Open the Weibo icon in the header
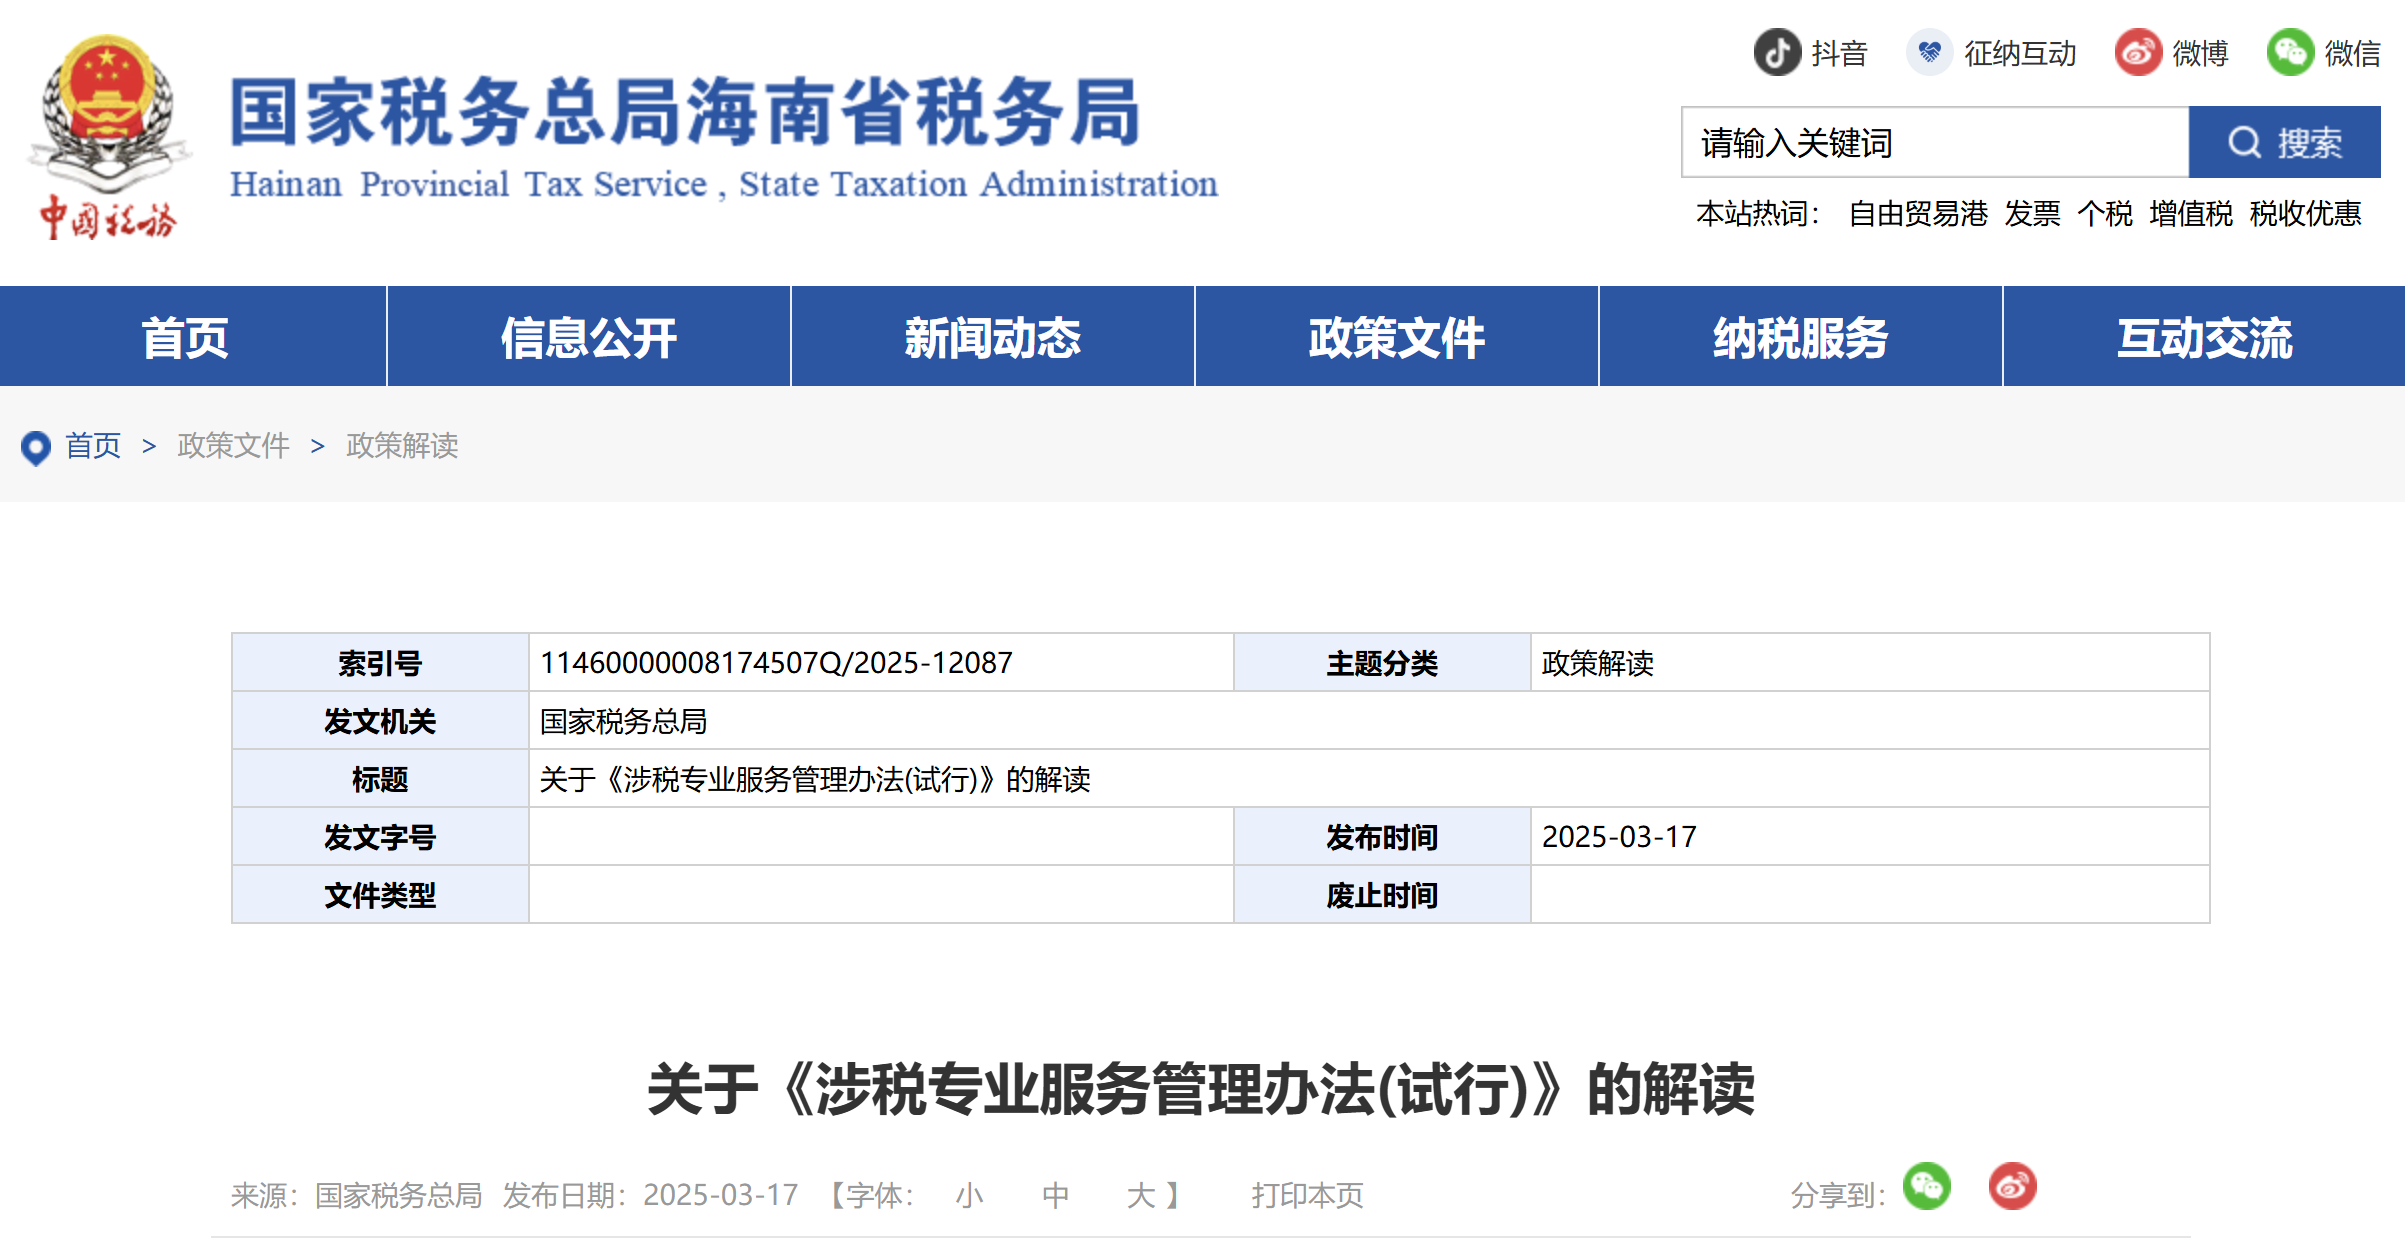 tap(2137, 53)
